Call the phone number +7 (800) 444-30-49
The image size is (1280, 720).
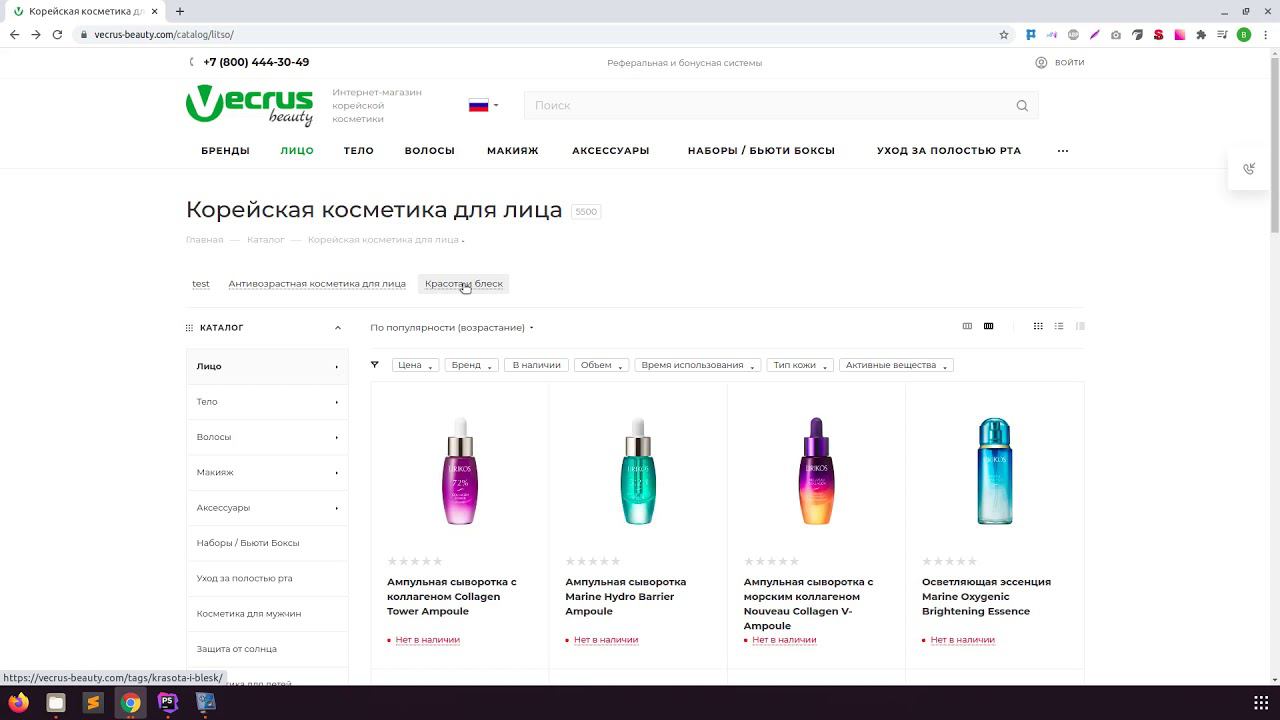pos(256,62)
